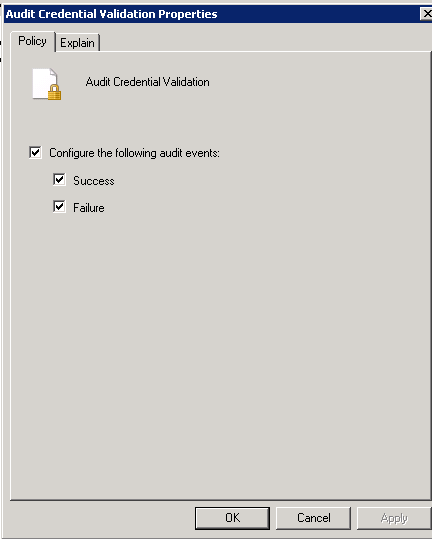The image size is (432, 539).
Task: Uncheck the Failure checkbox
Action: coord(59,207)
